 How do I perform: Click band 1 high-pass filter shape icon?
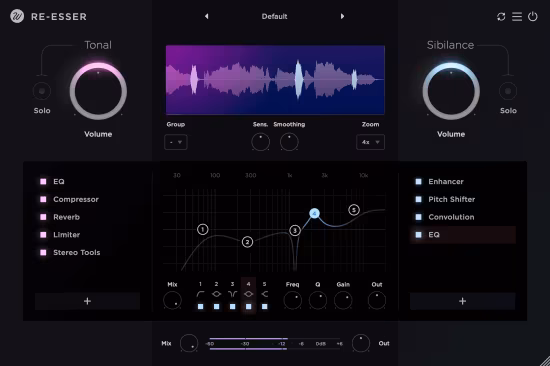pos(200,294)
